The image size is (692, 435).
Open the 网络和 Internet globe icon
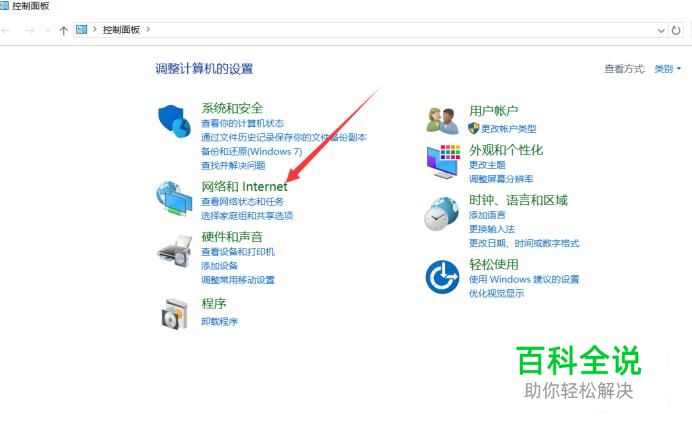pyautogui.click(x=174, y=199)
